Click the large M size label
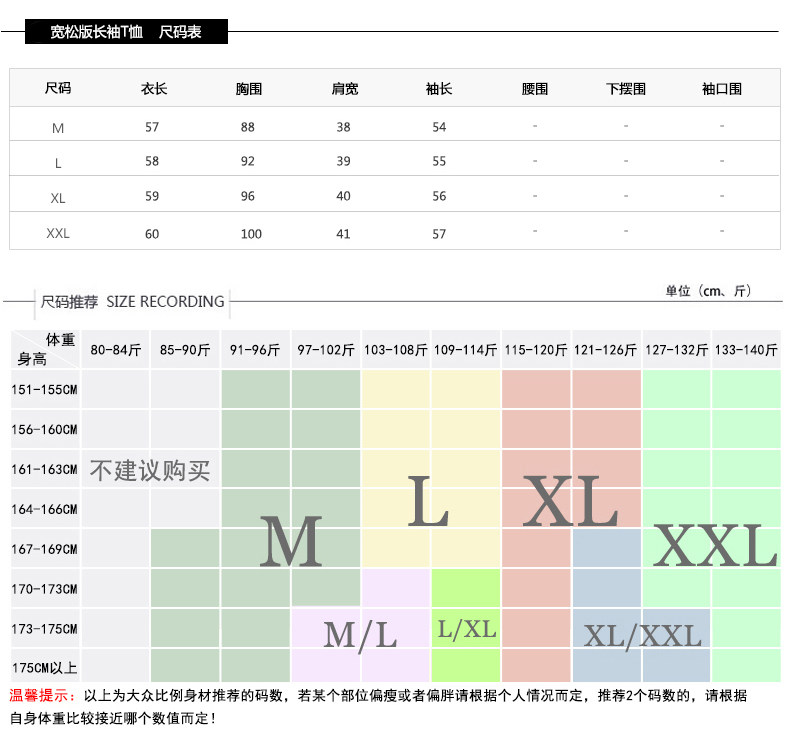Image resolution: width=790 pixels, height=737 pixels. [x=291, y=541]
